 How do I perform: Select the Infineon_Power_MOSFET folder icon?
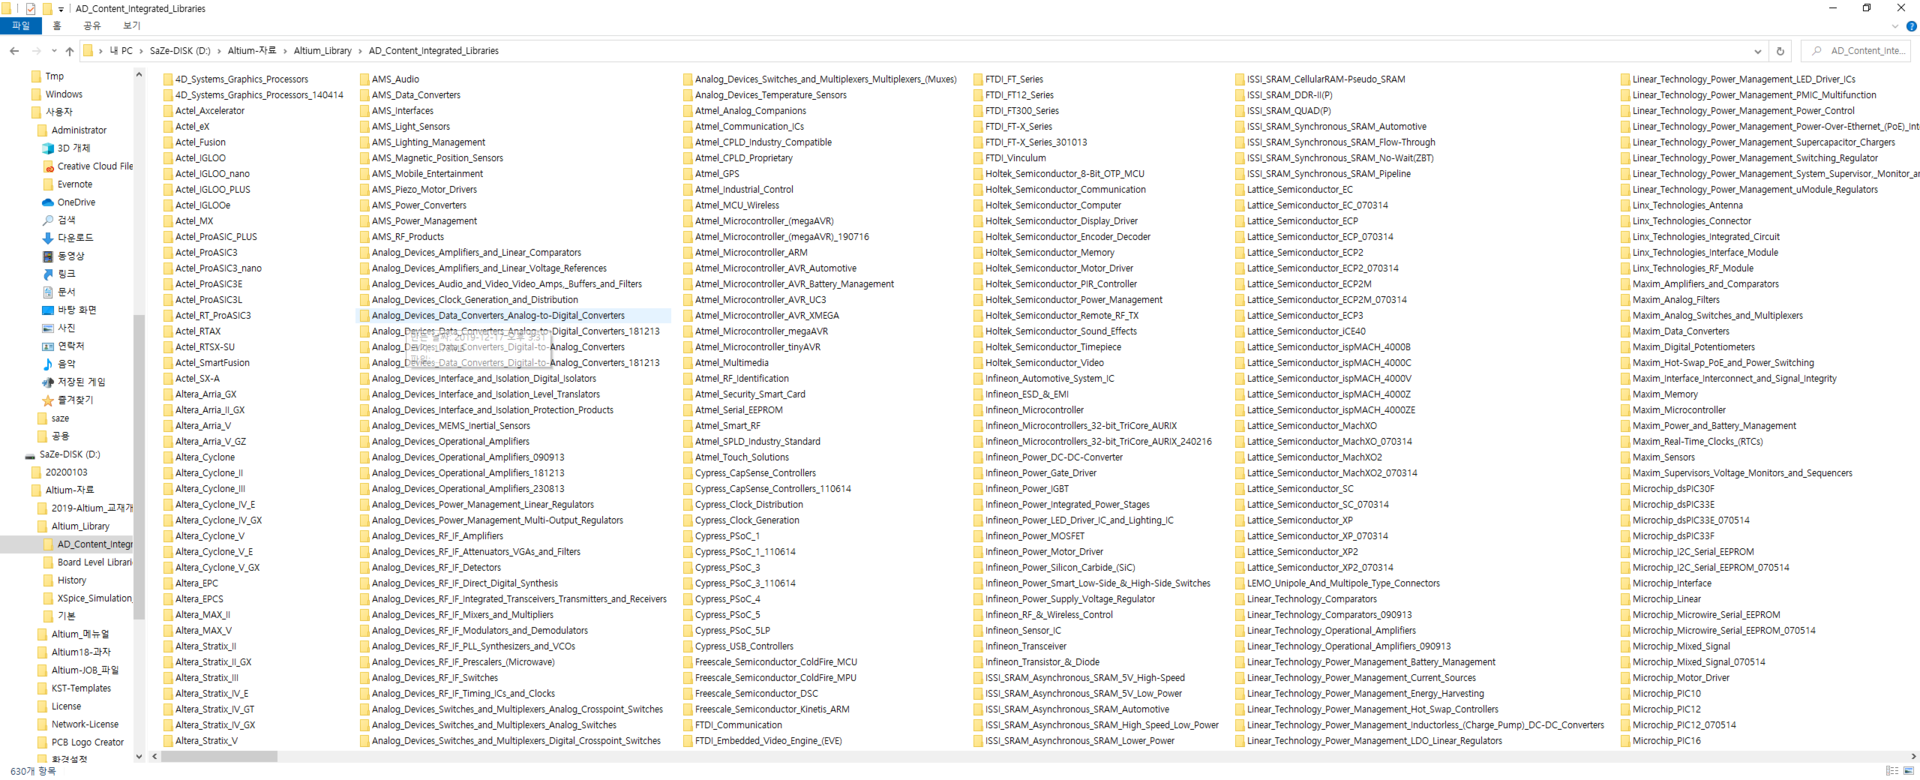[978, 536]
